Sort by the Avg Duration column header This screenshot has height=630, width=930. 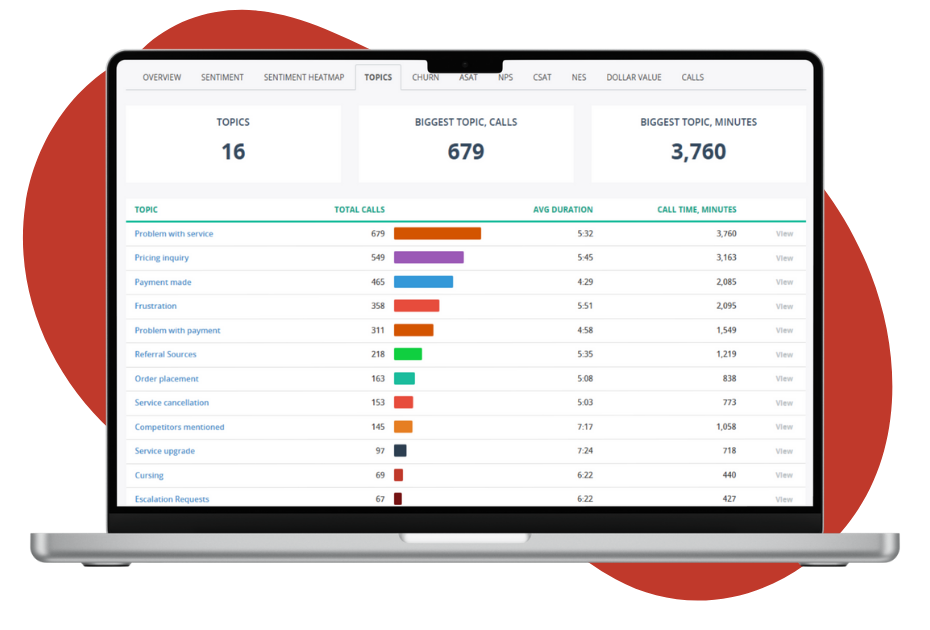click(563, 210)
